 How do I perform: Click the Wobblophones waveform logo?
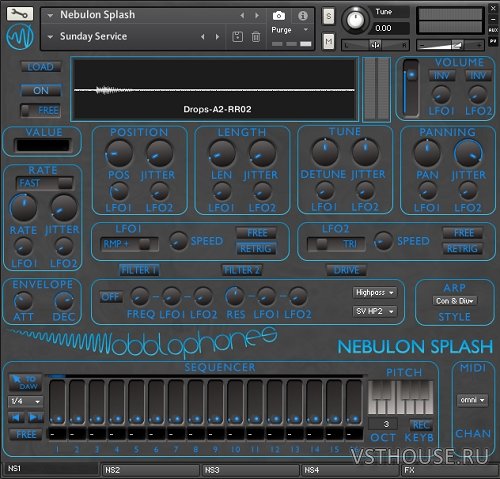pyautogui.click(x=20, y=36)
